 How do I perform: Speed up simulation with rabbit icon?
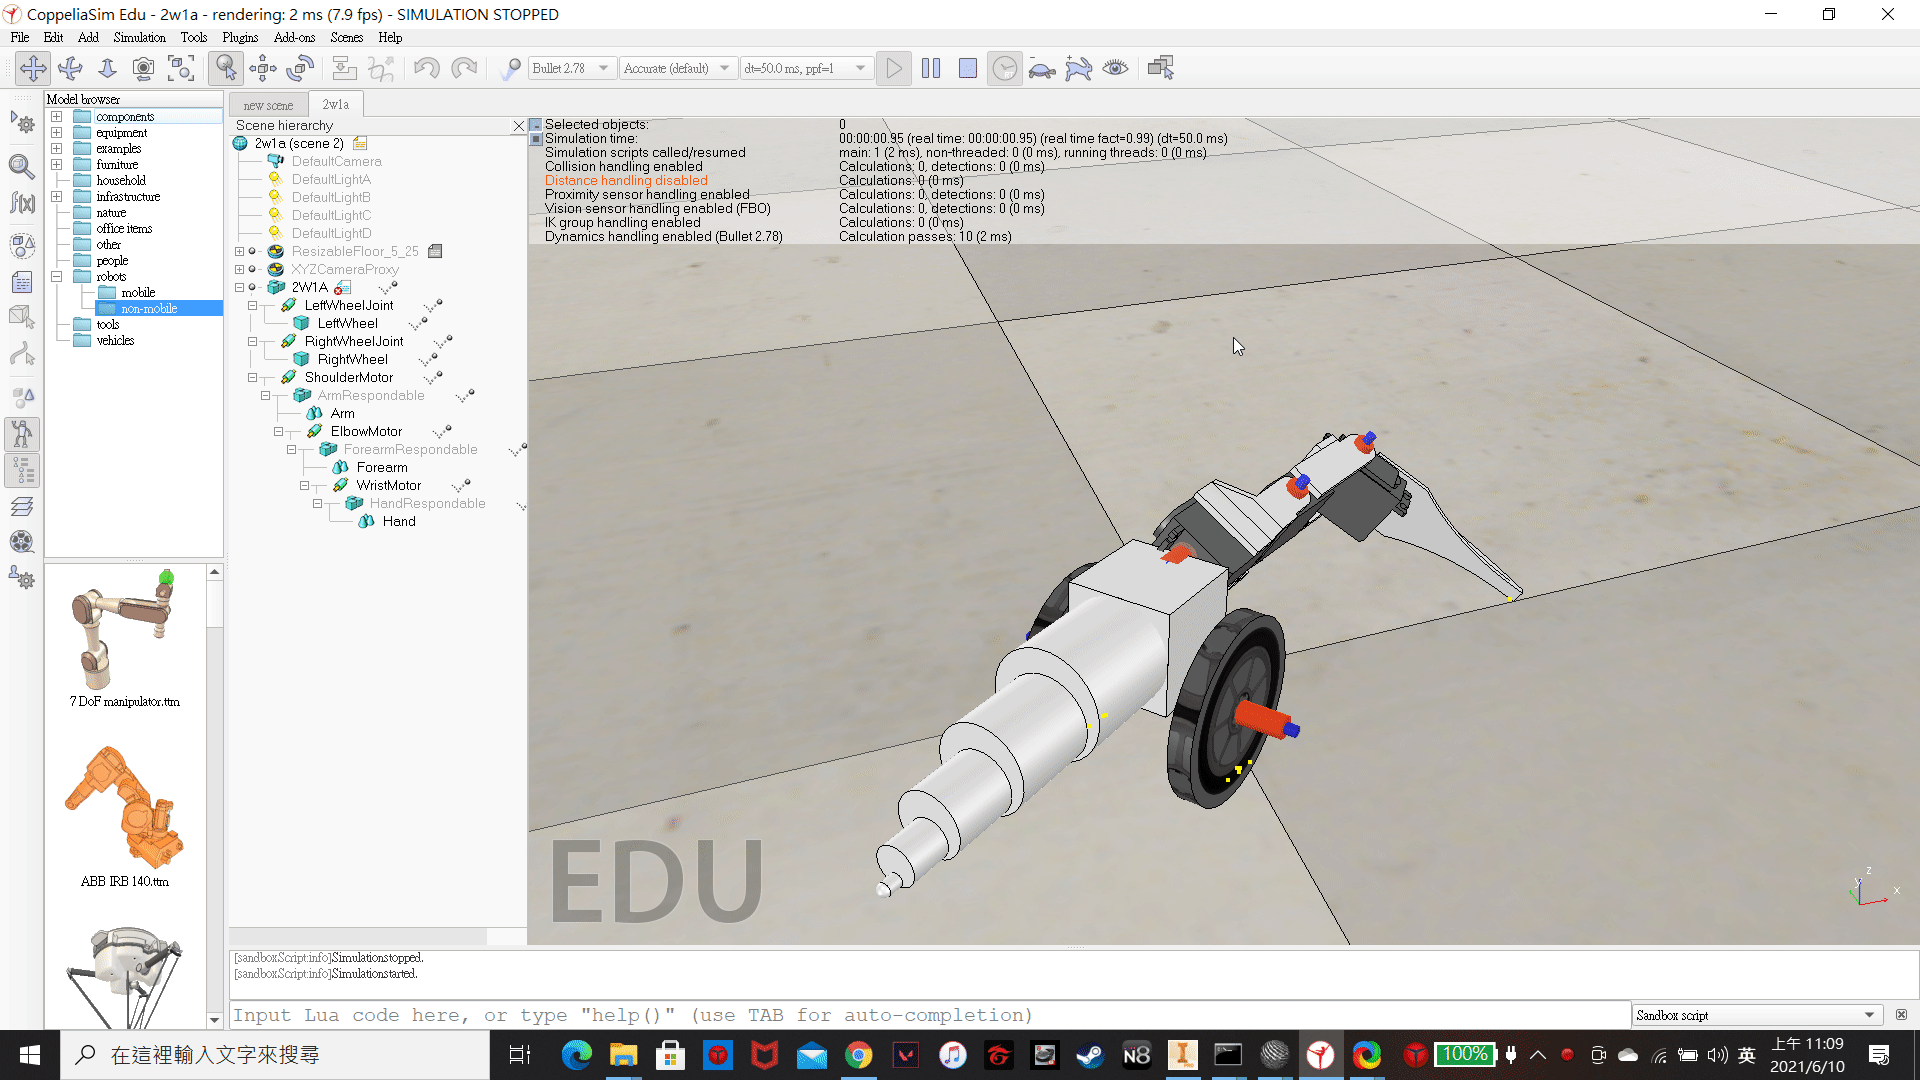(1079, 68)
